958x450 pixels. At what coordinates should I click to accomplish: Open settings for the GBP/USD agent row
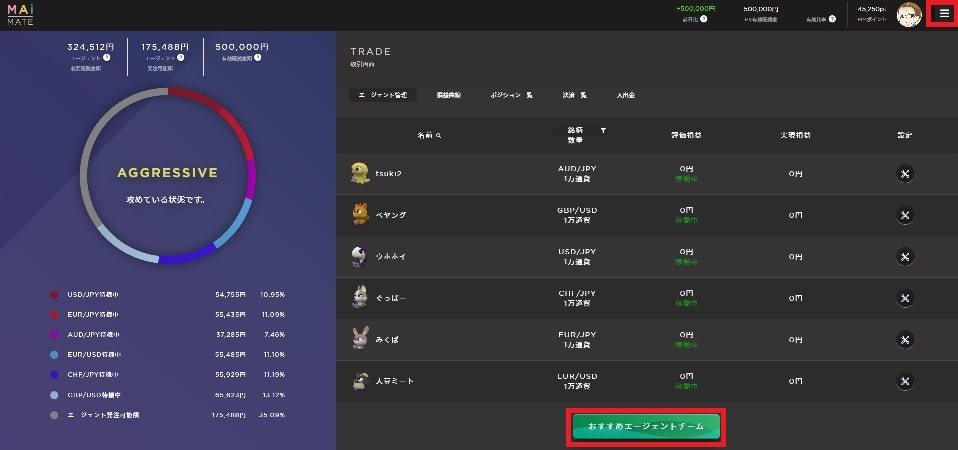(905, 216)
